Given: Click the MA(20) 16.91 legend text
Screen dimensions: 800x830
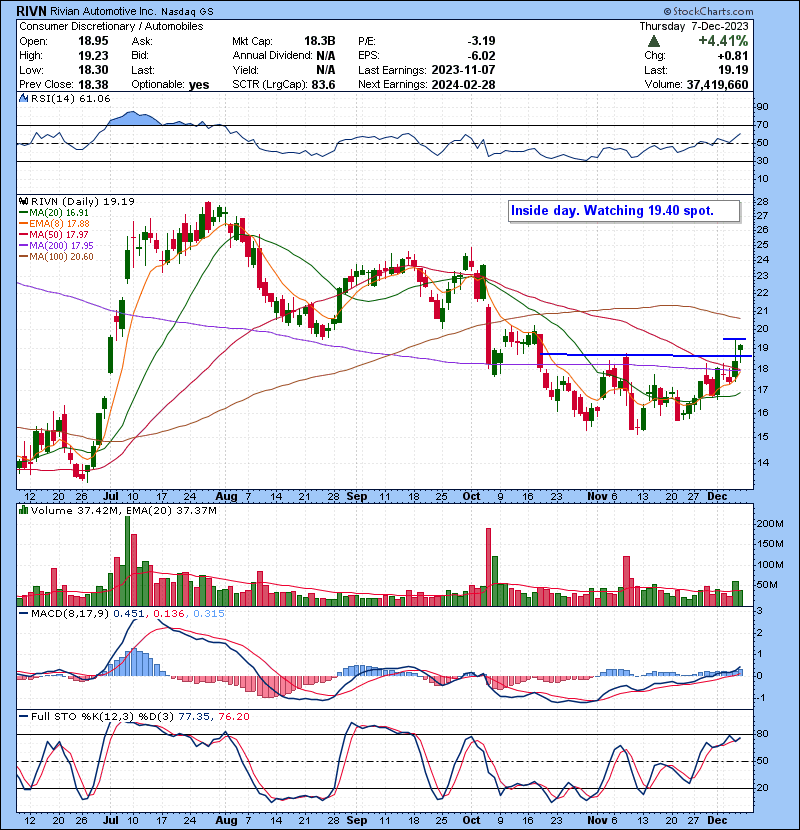Looking at the screenshot, I should 59,213.
